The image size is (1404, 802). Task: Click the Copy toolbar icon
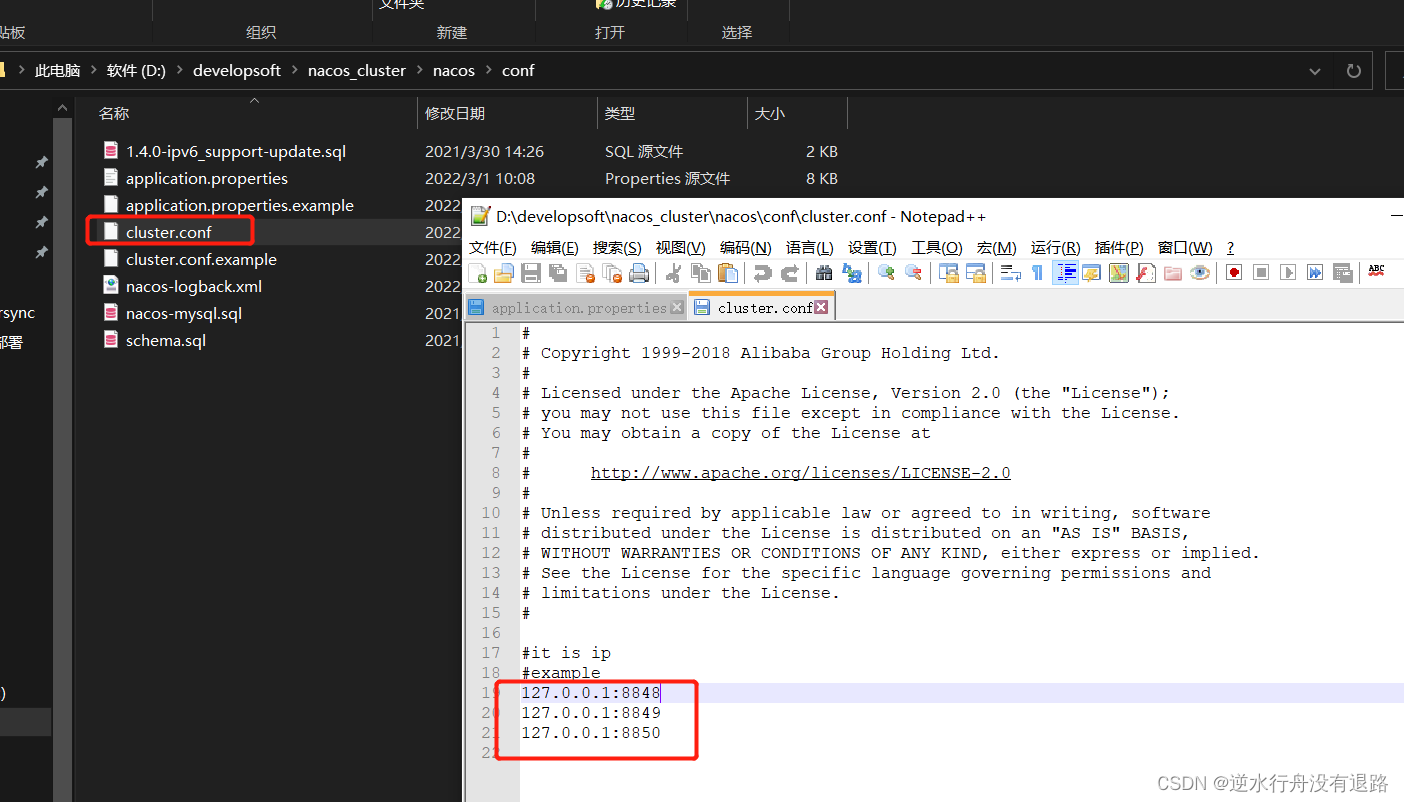[x=701, y=272]
